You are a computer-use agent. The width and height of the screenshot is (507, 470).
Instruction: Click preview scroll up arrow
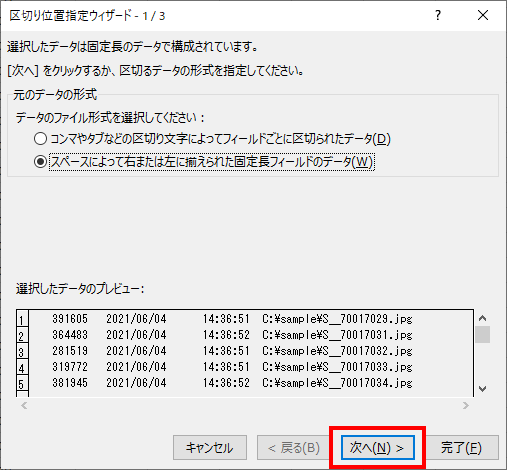tap(482, 318)
